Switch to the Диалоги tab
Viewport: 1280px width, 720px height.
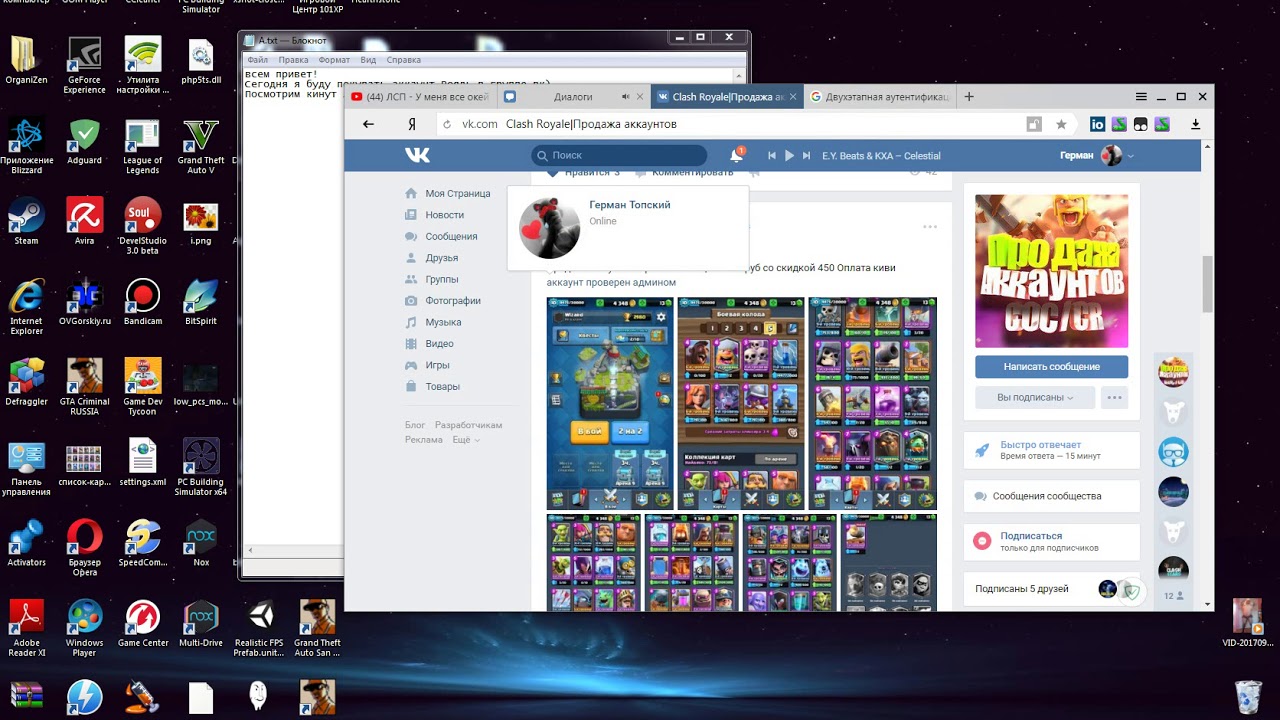point(573,97)
